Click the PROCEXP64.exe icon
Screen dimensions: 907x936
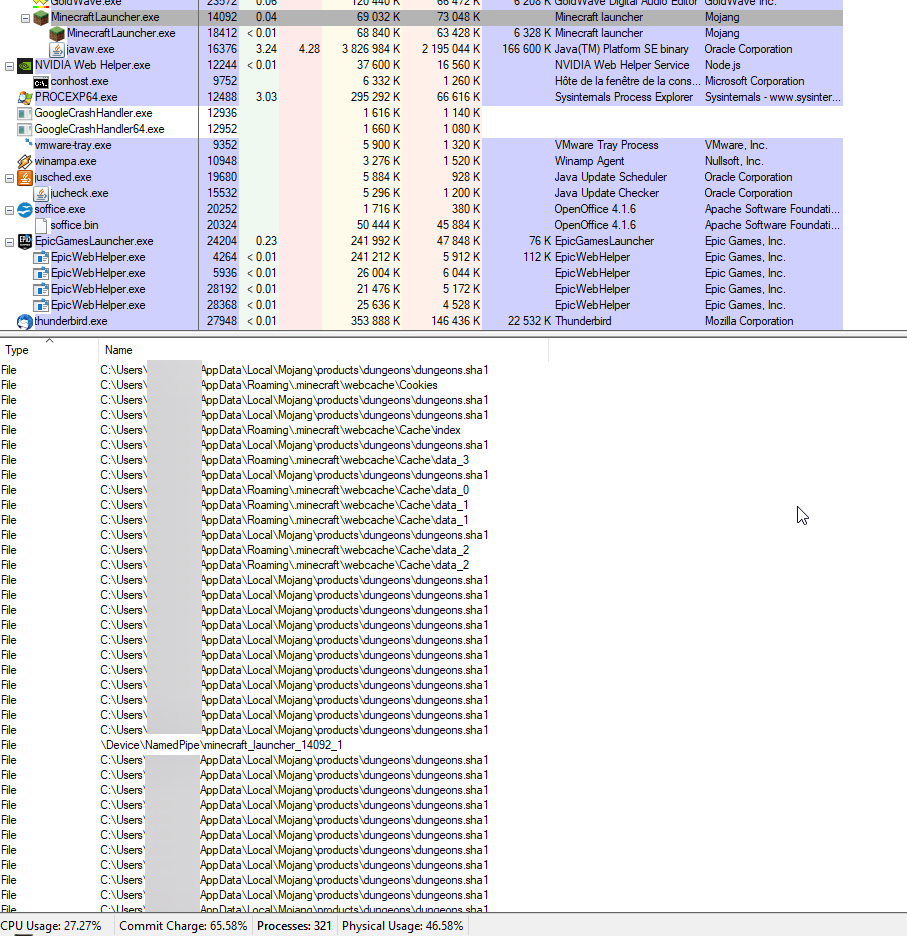click(x=24, y=97)
